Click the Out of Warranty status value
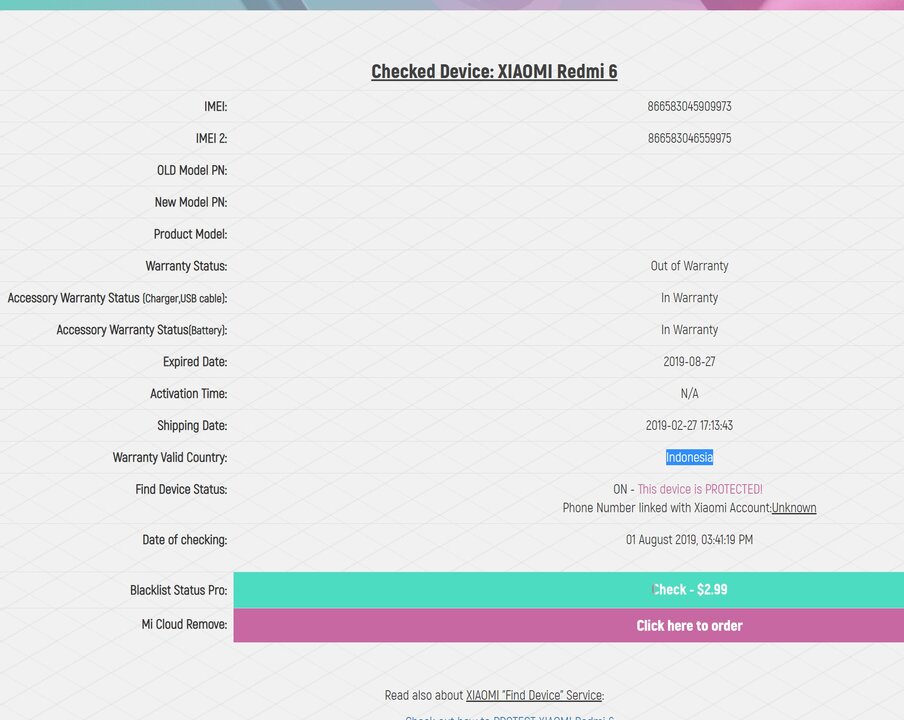Image resolution: width=904 pixels, height=720 pixels. (689, 266)
